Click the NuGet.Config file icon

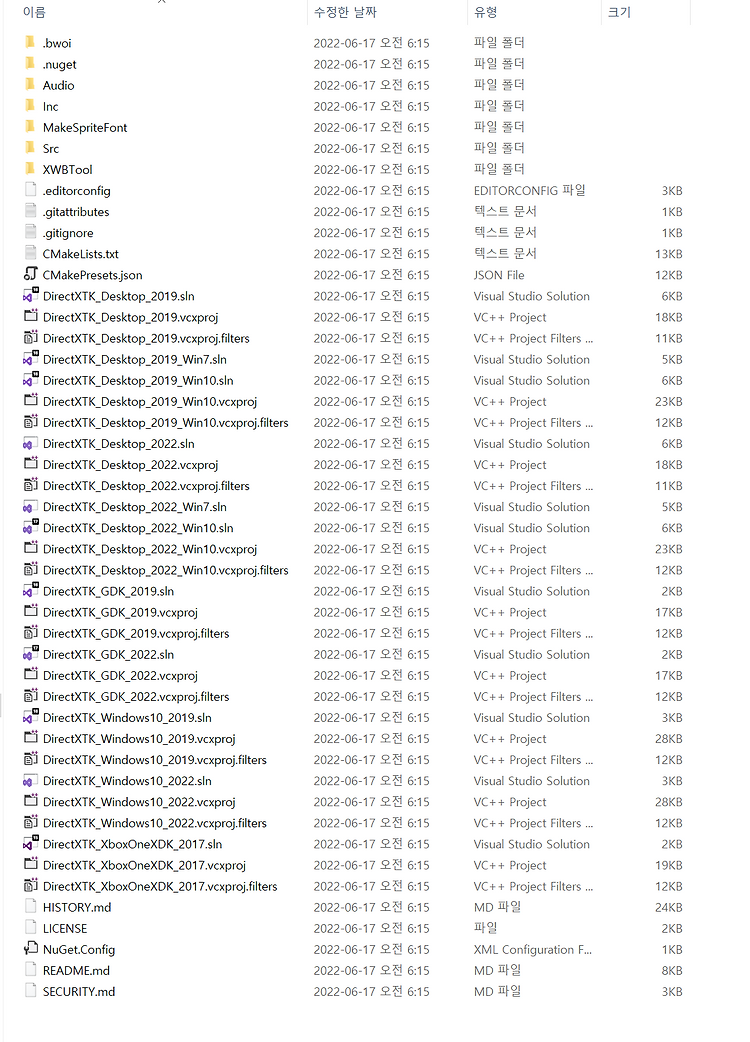31,949
